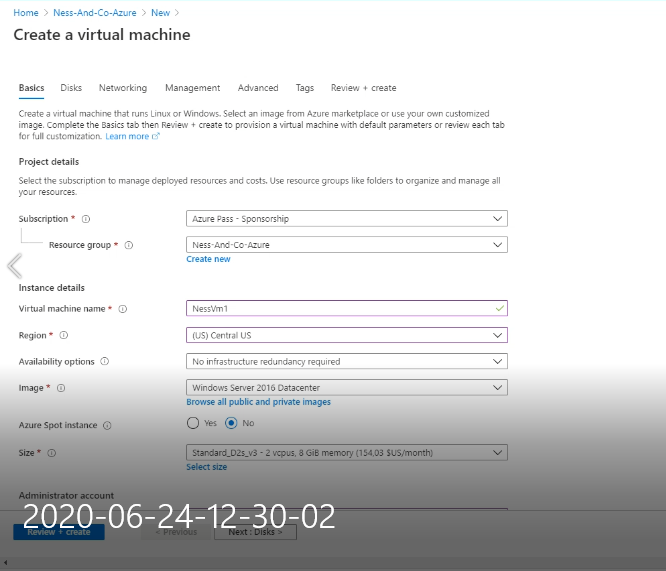Switch to the Networking tab
Viewport: 666px width, 571px height.
coord(123,88)
